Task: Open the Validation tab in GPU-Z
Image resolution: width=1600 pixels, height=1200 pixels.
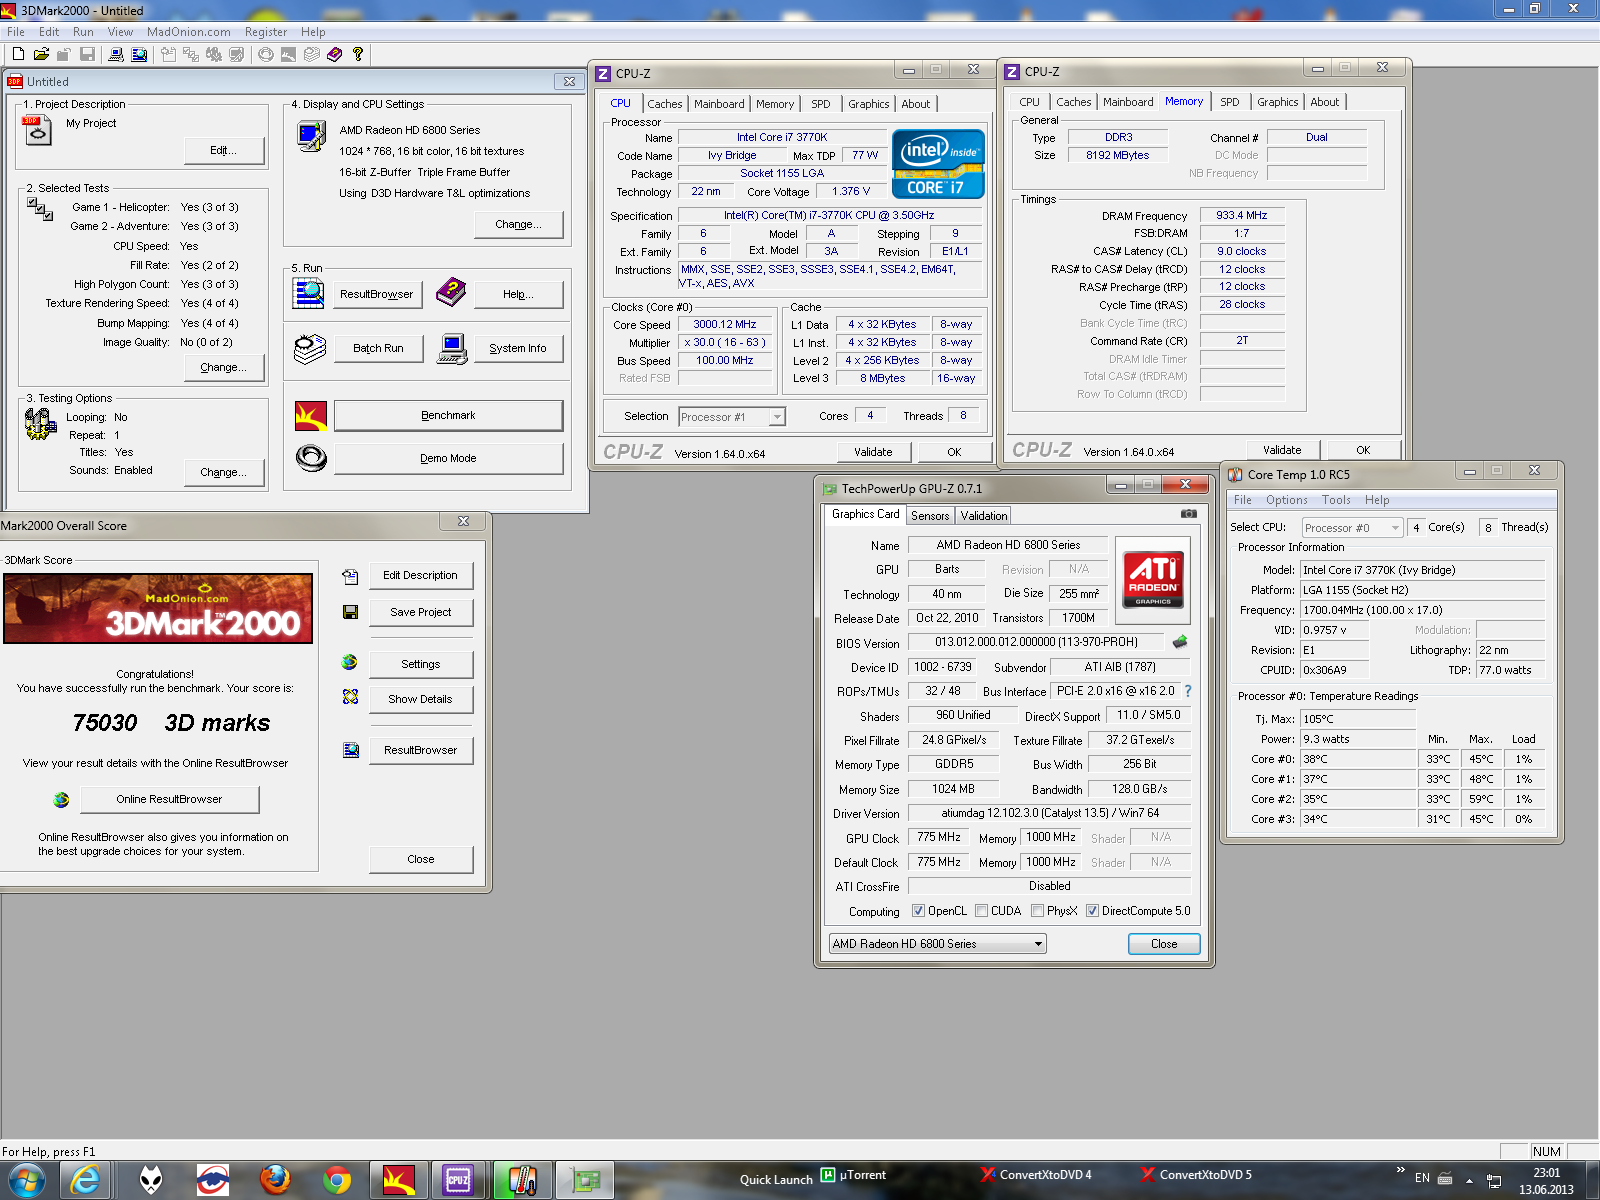Action: point(984,516)
